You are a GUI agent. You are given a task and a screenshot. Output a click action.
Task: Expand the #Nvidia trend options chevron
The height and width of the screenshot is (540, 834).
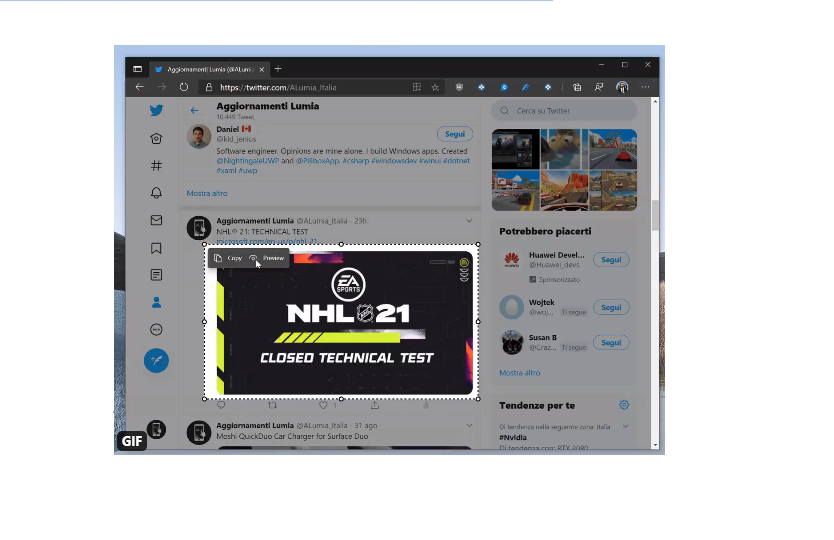[626, 426]
